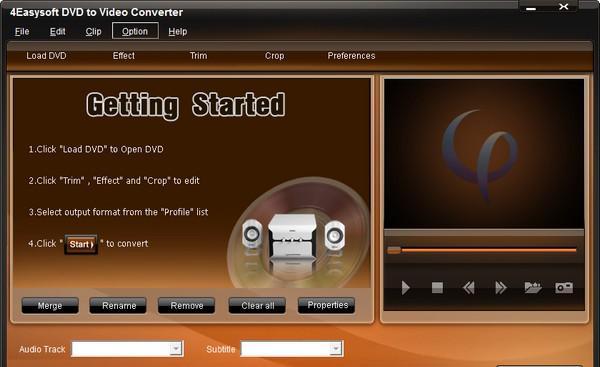
Task: Choose the Crop tool in the toolbar
Action: (274, 56)
